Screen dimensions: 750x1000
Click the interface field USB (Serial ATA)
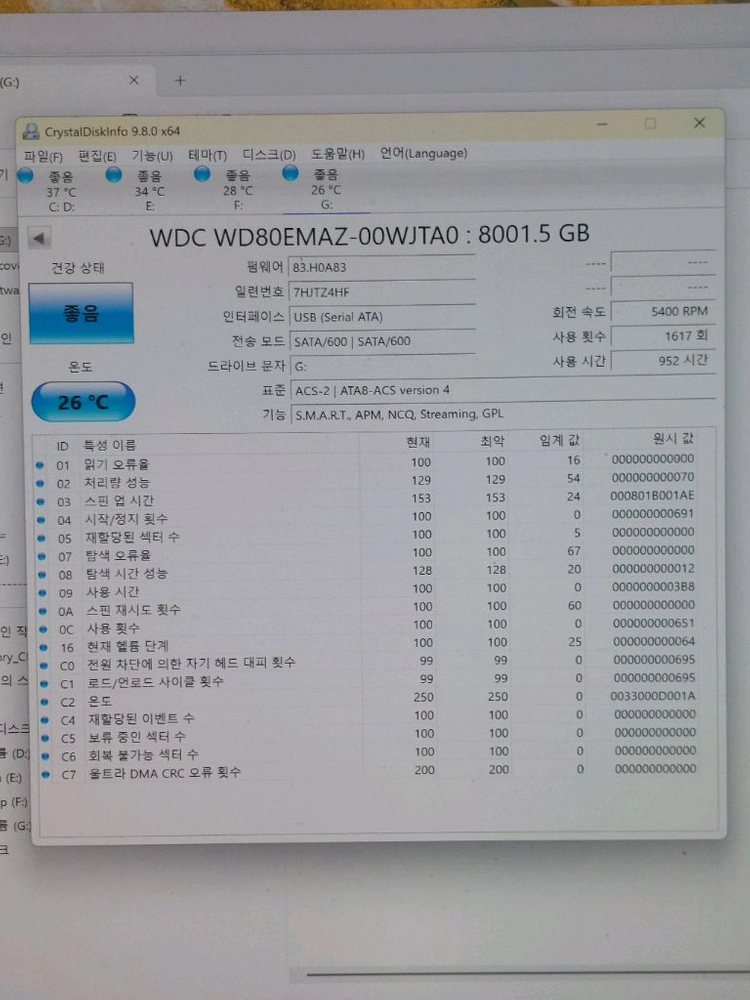click(381, 316)
